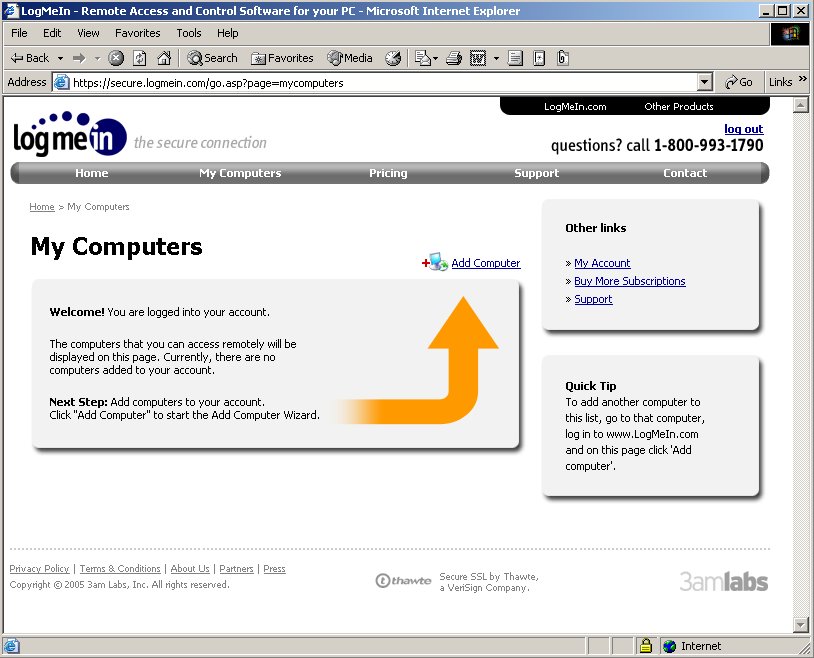This screenshot has height=658, width=814.
Task: Open the About Us footer link
Action: [190, 569]
